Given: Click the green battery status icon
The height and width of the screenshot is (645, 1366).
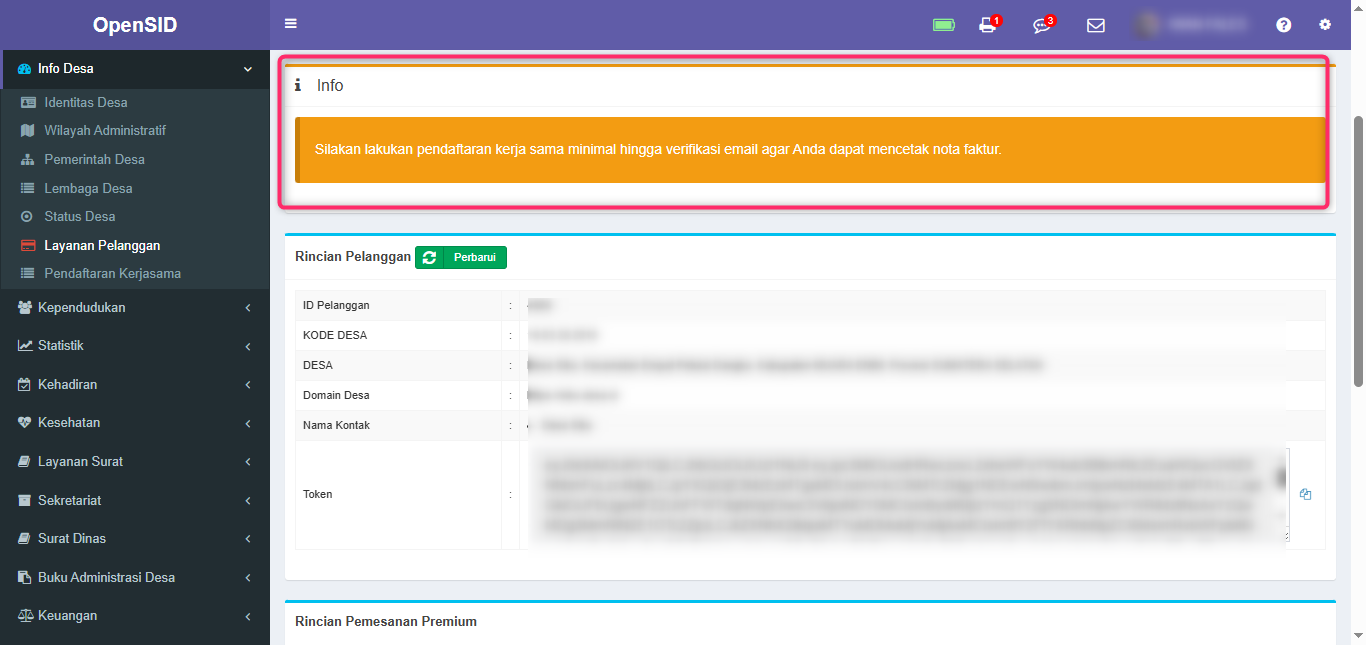Looking at the screenshot, I should coord(944,25).
